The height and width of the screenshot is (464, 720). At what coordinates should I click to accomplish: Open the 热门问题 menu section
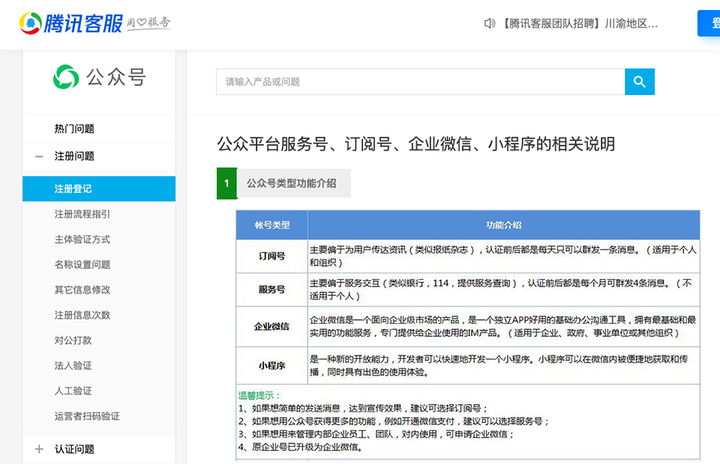pos(74,129)
